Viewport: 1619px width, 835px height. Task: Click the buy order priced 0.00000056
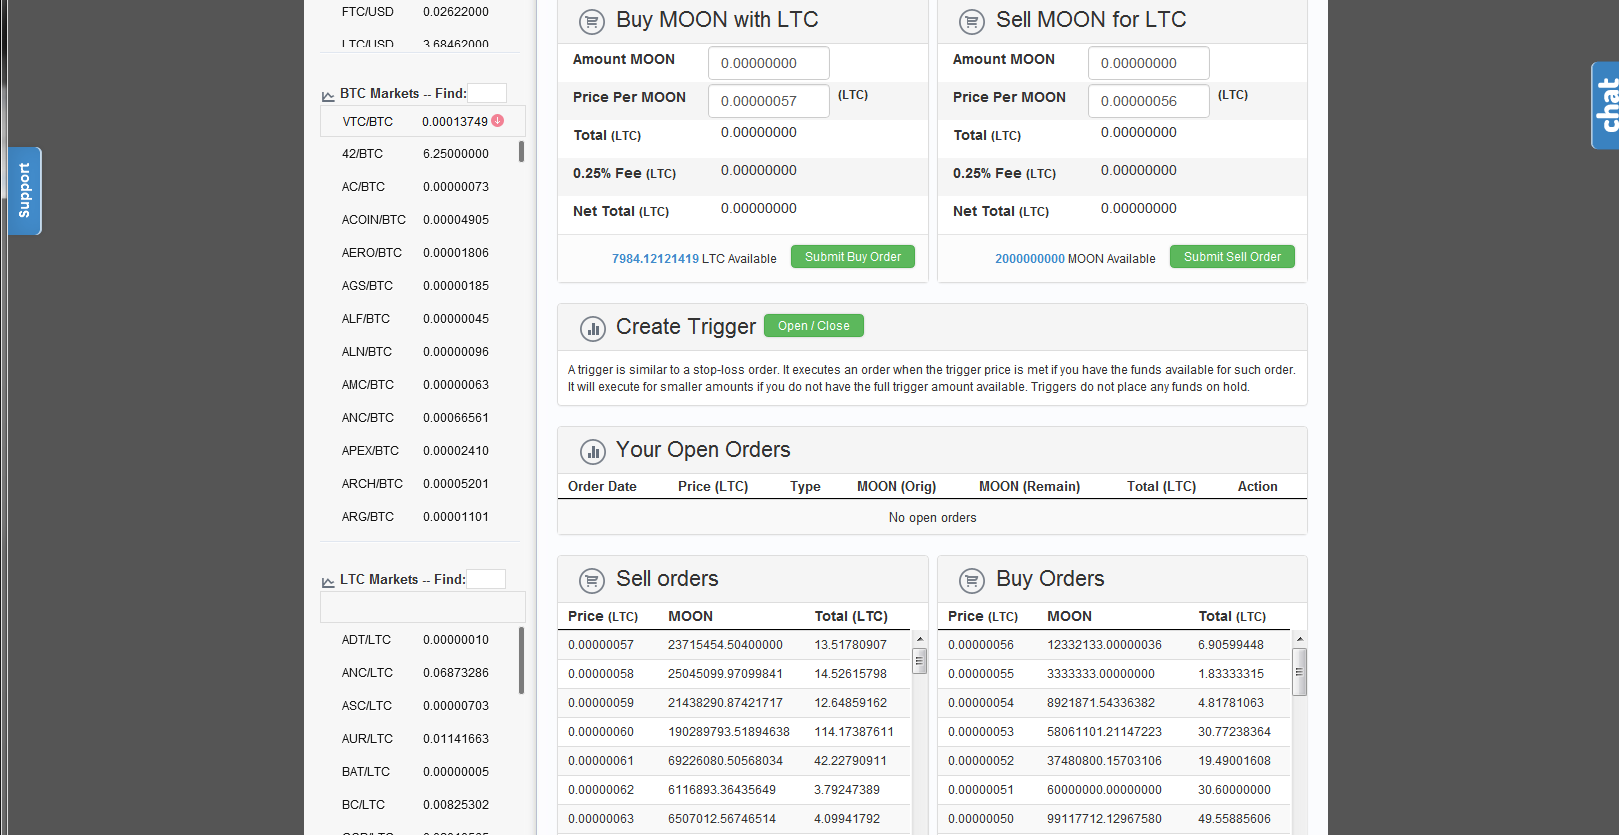[1114, 645]
